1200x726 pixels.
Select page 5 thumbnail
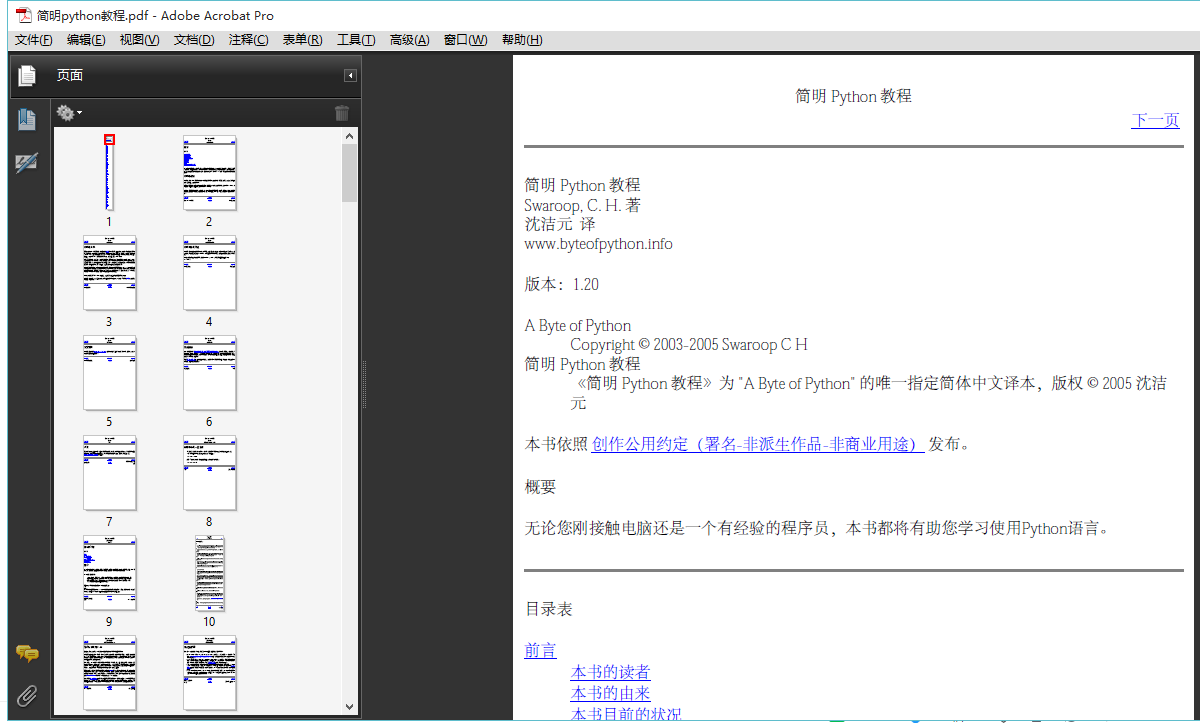(109, 372)
